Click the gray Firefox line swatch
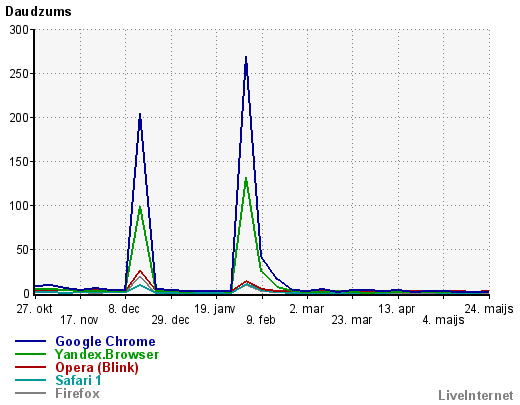 pos(30,393)
